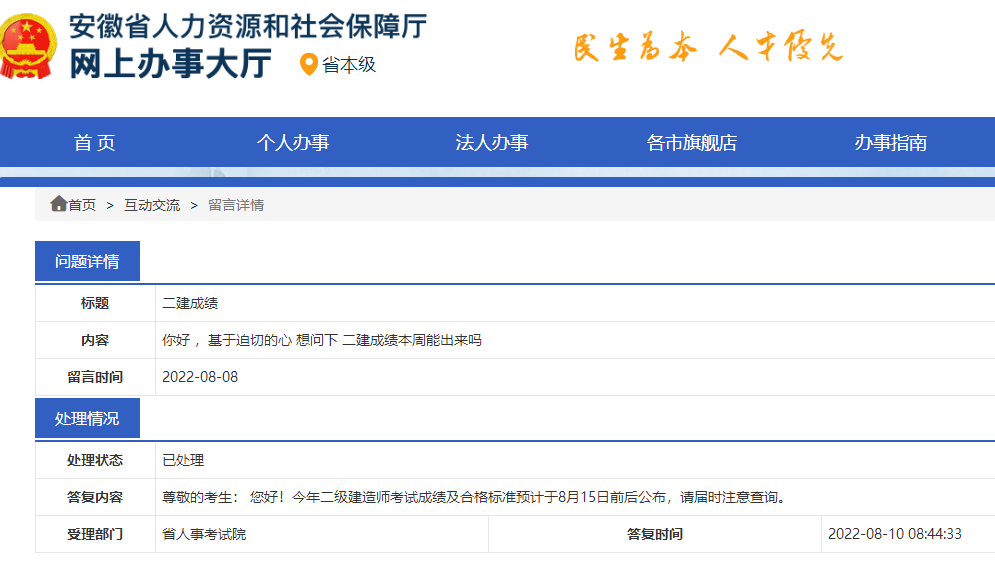Select the 处理情况 section tab
The image size is (995, 562).
coord(87,419)
